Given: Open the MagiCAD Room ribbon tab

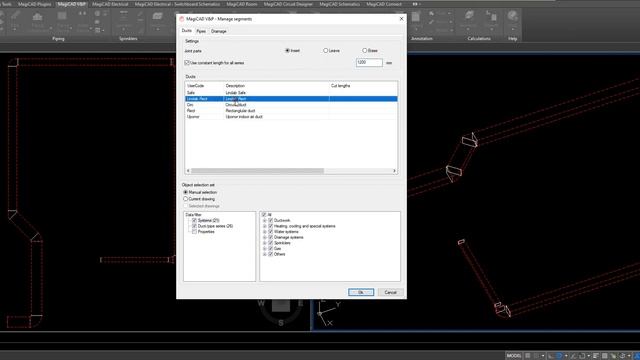Looking at the screenshot, I should pos(242,4).
